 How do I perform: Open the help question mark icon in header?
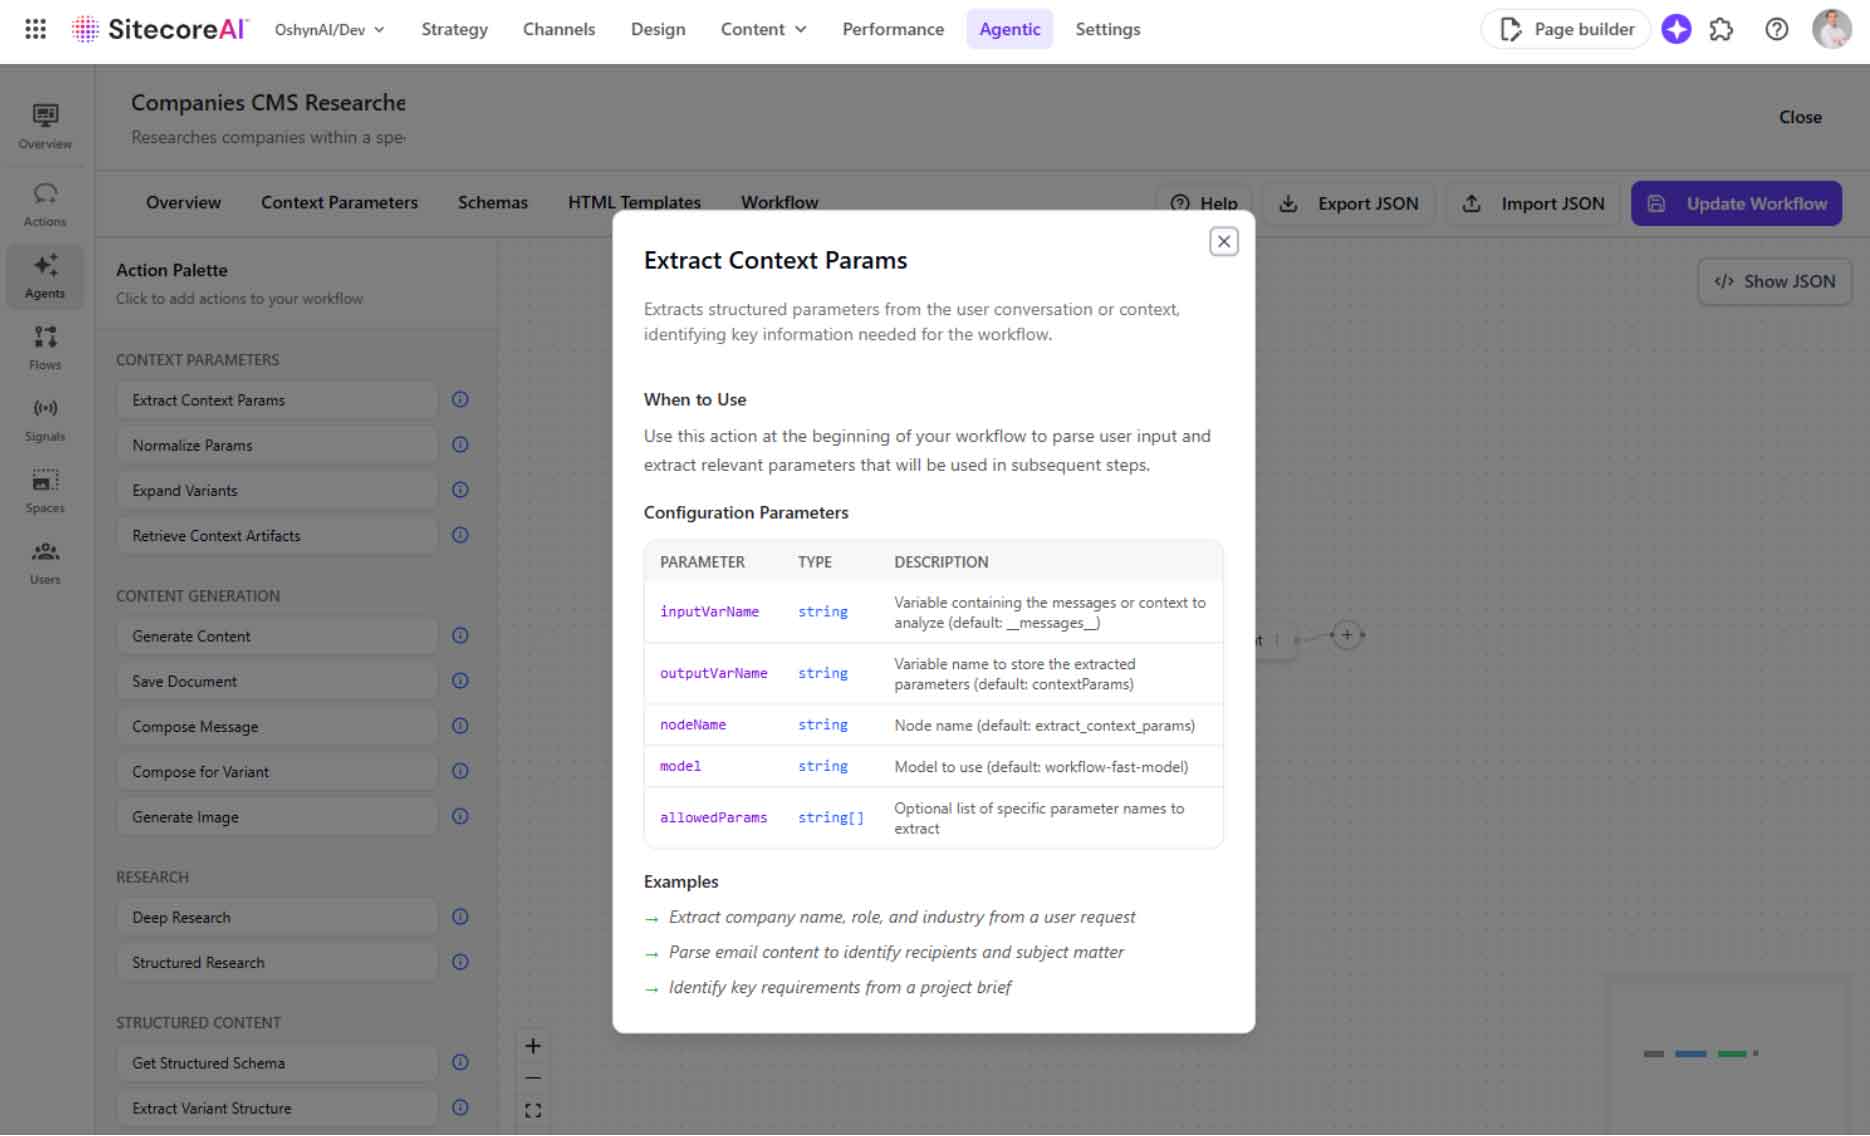click(x=1776, y=29)
